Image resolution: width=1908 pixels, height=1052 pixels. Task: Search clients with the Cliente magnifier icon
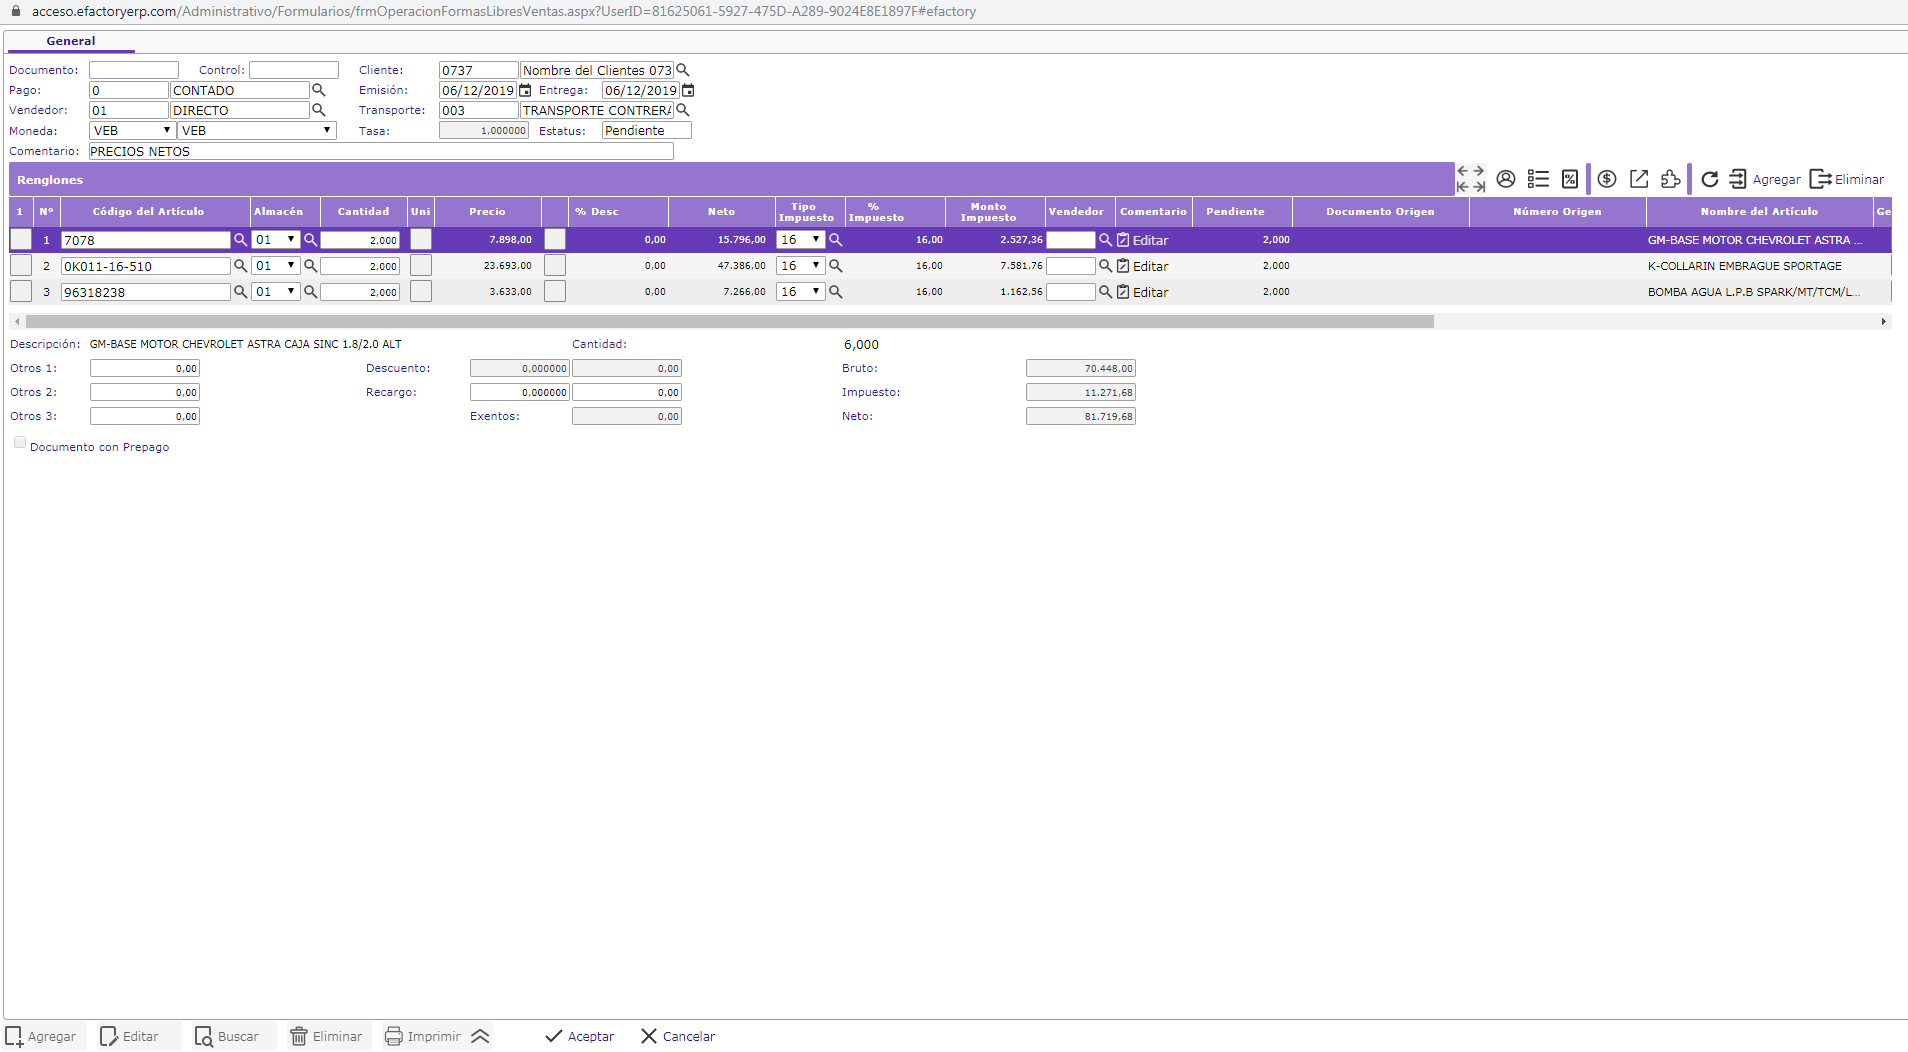click(683, 70)
